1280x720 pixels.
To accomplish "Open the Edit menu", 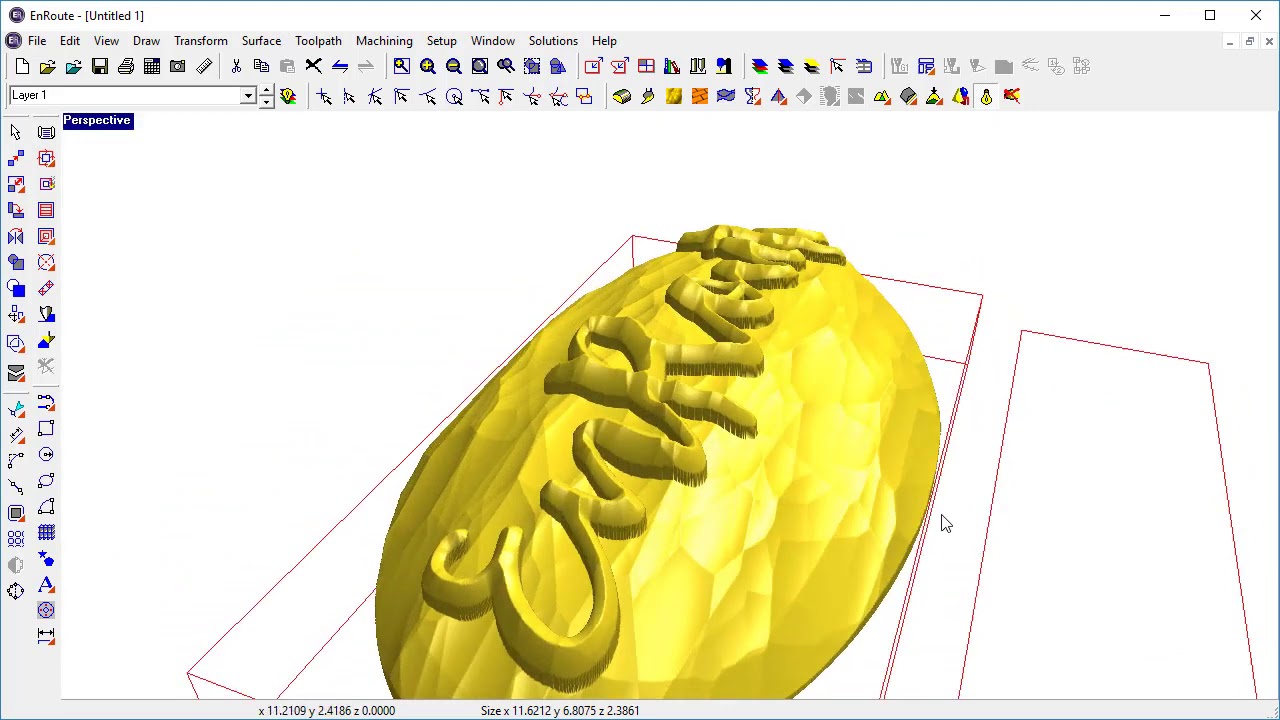I will pos(70,41).
